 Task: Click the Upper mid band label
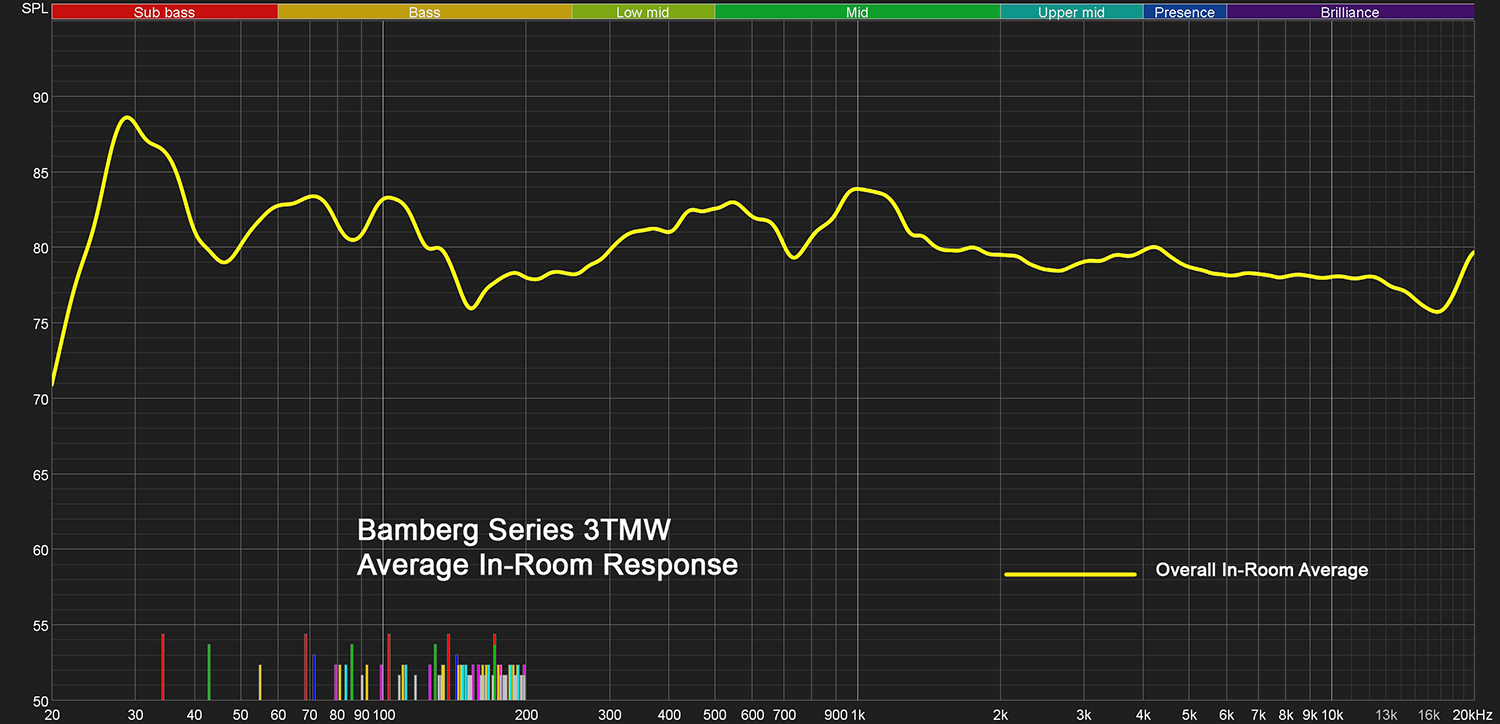tap(1071, 13)
